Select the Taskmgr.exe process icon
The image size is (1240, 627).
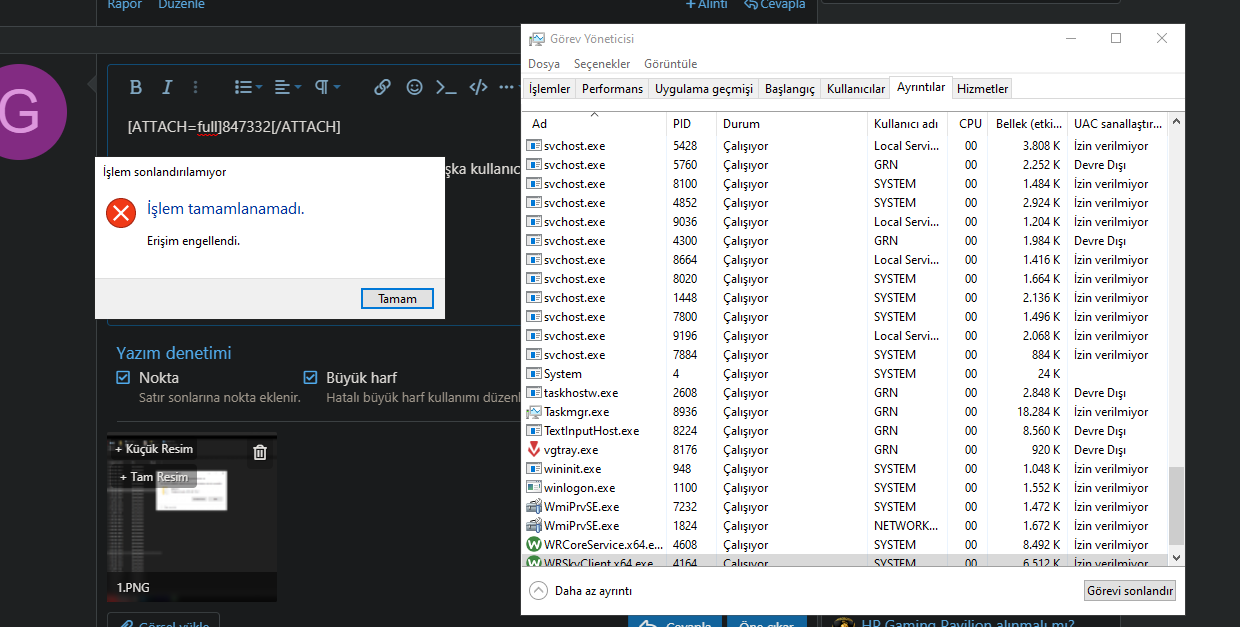tap(533, 412)
